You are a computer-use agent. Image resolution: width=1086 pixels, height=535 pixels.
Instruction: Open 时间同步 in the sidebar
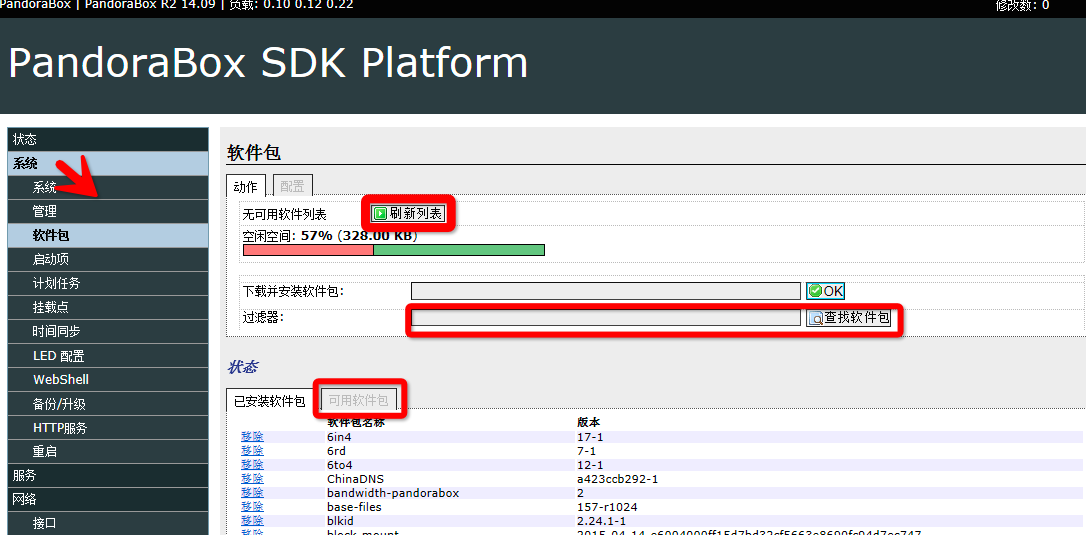[x=108, y=331]
